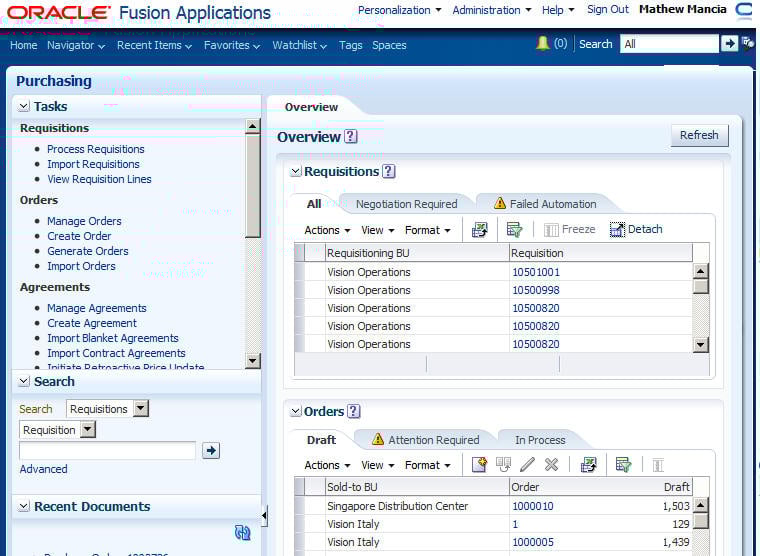Open order 1000010
The width and height of the screenshot is (760, 556).
[533, 506]
